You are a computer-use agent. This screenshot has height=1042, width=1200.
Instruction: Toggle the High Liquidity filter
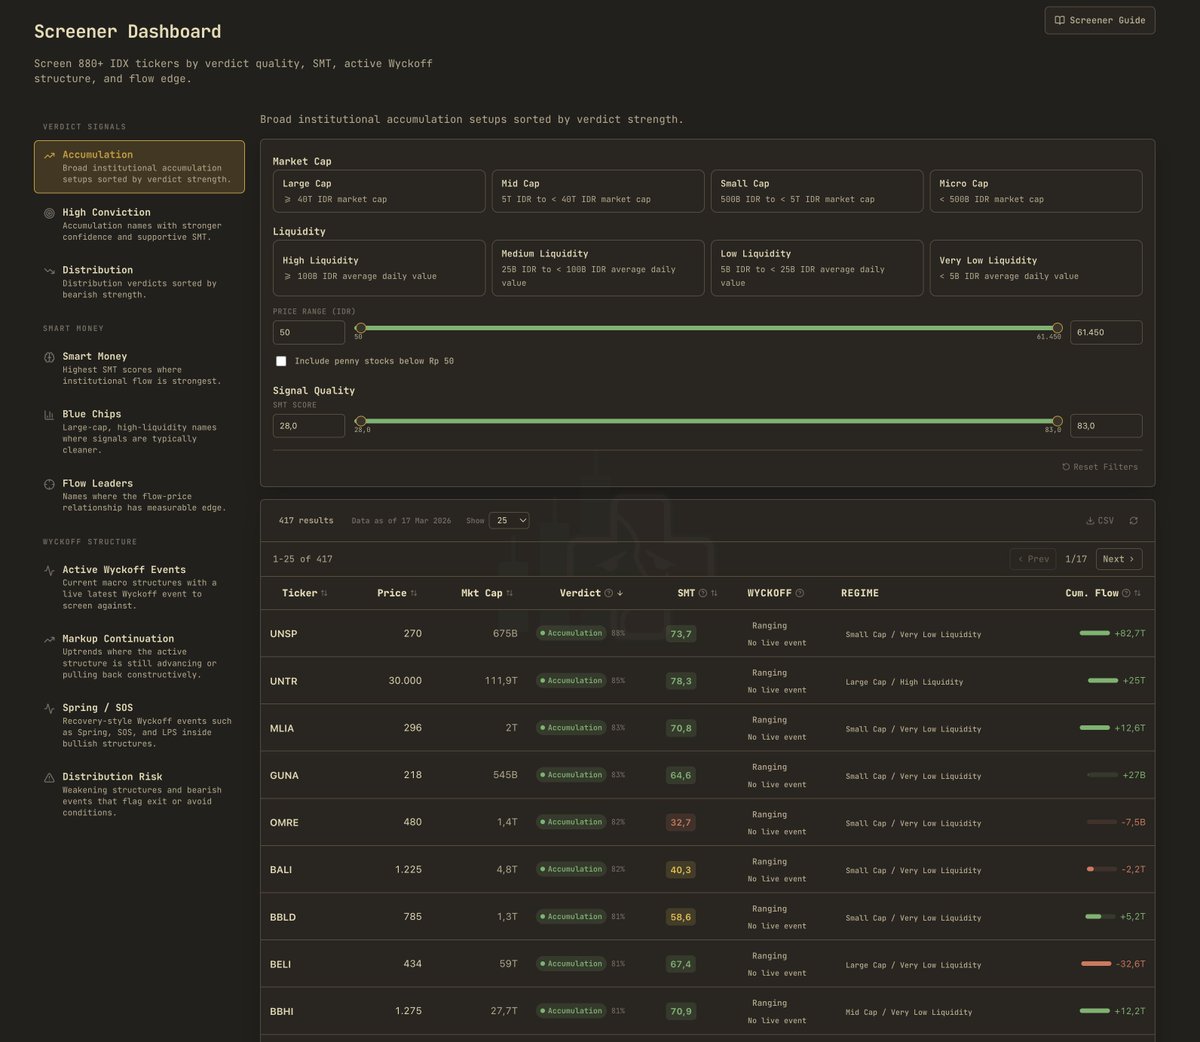(379, 268)
